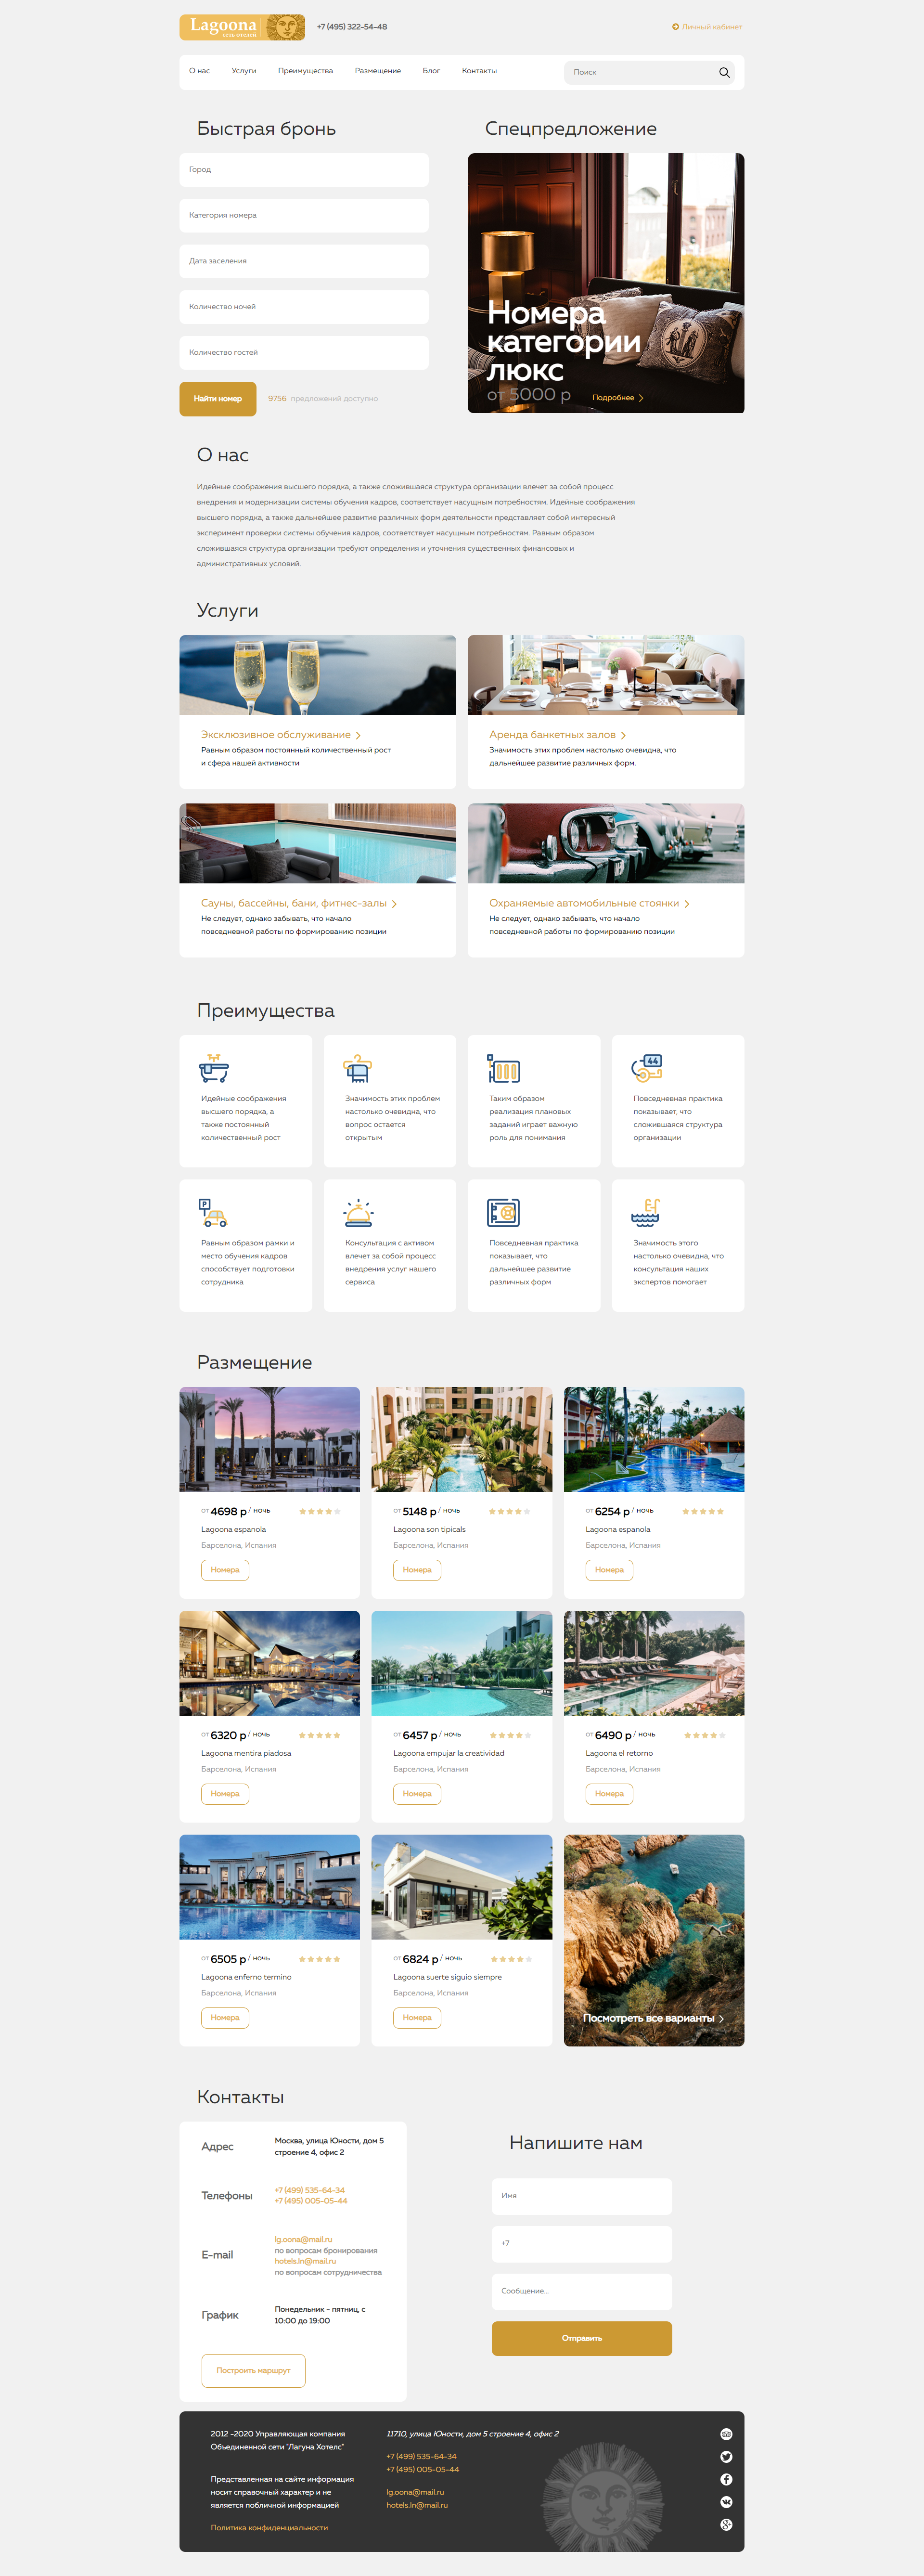Click +7 (499) 535-64-34 in the Контакты card
This screenshot has height=2576, width=924.
(310, 2190)
